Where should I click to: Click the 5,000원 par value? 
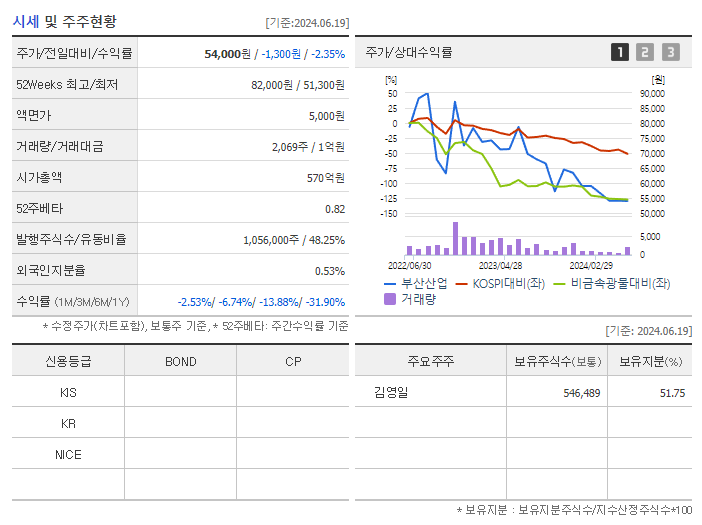click(x=326, y=116)
